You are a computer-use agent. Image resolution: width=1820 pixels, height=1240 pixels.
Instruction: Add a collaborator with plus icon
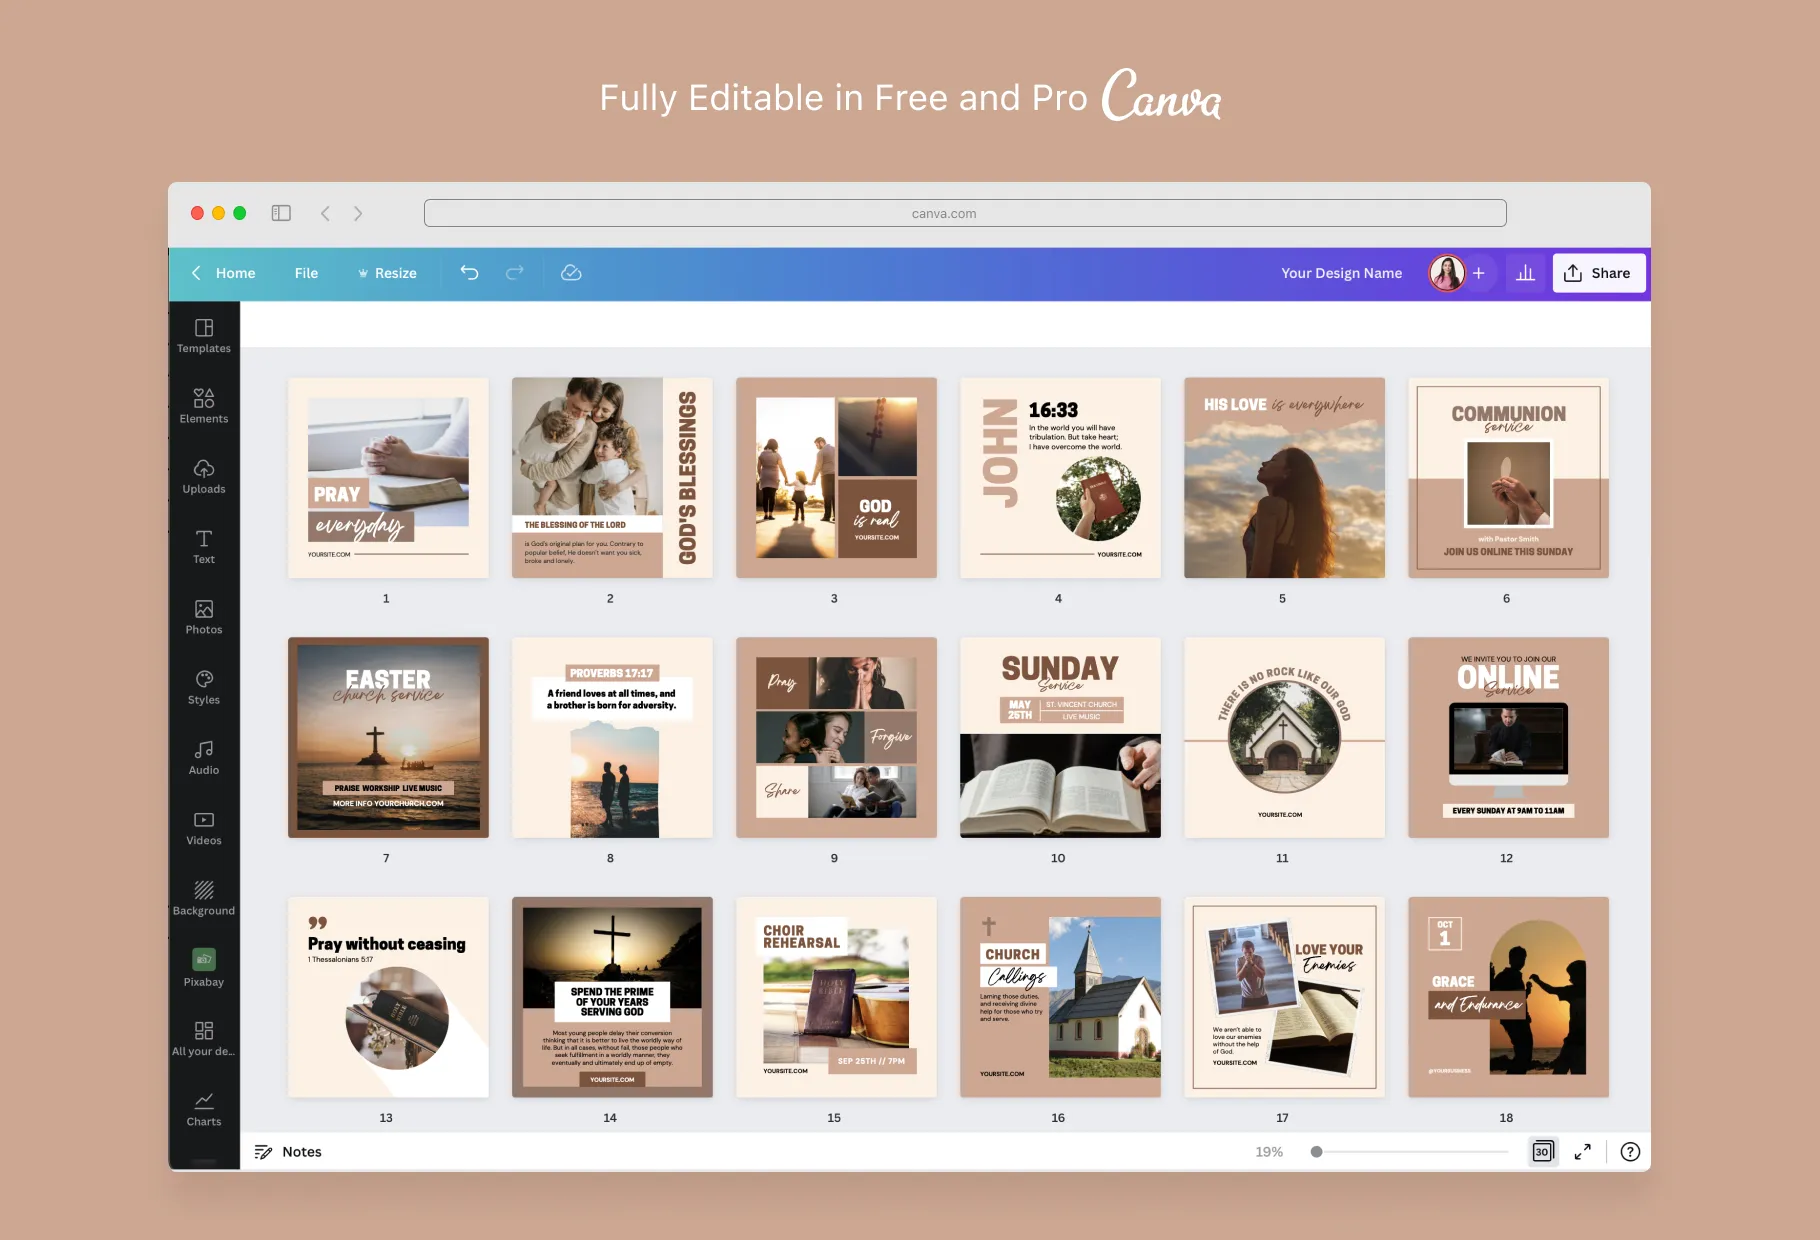[x=1478, y=273]
